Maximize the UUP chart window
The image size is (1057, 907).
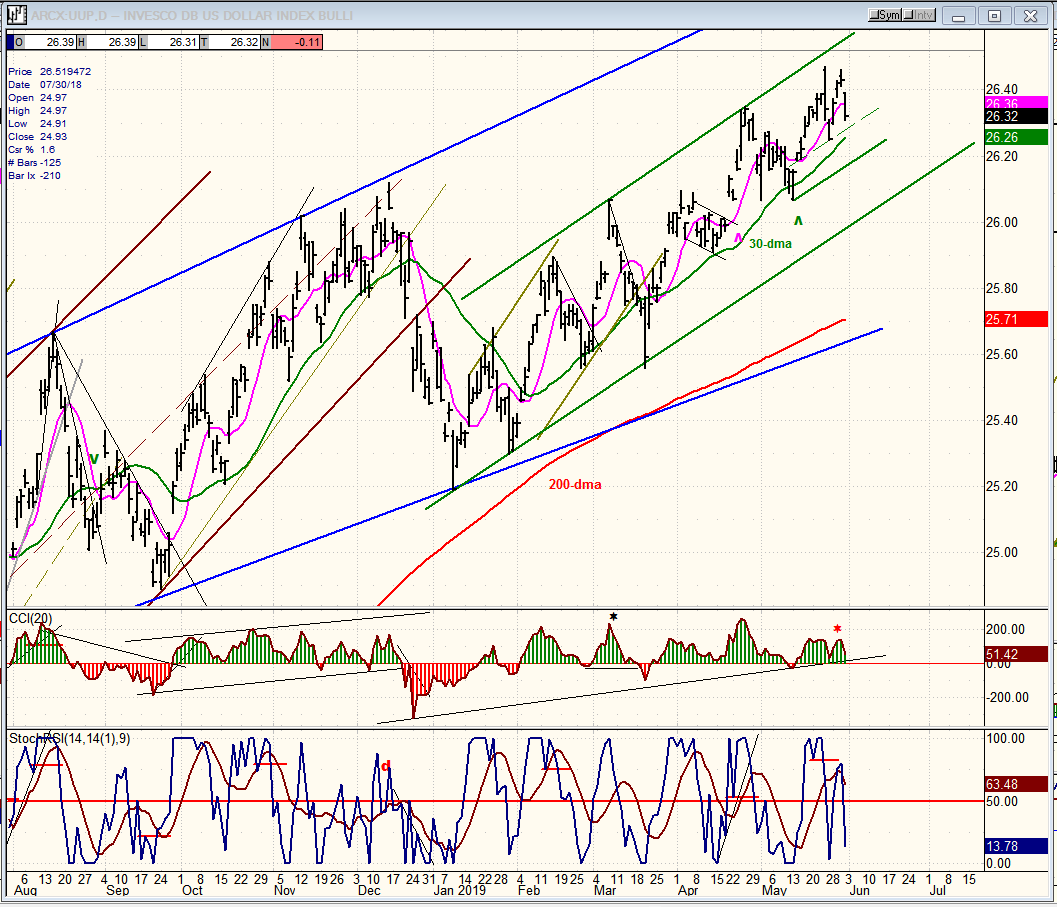(x=994, y=16)
